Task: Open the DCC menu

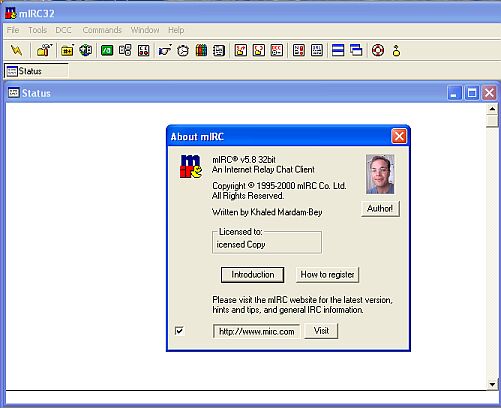Action: [63, 30]
